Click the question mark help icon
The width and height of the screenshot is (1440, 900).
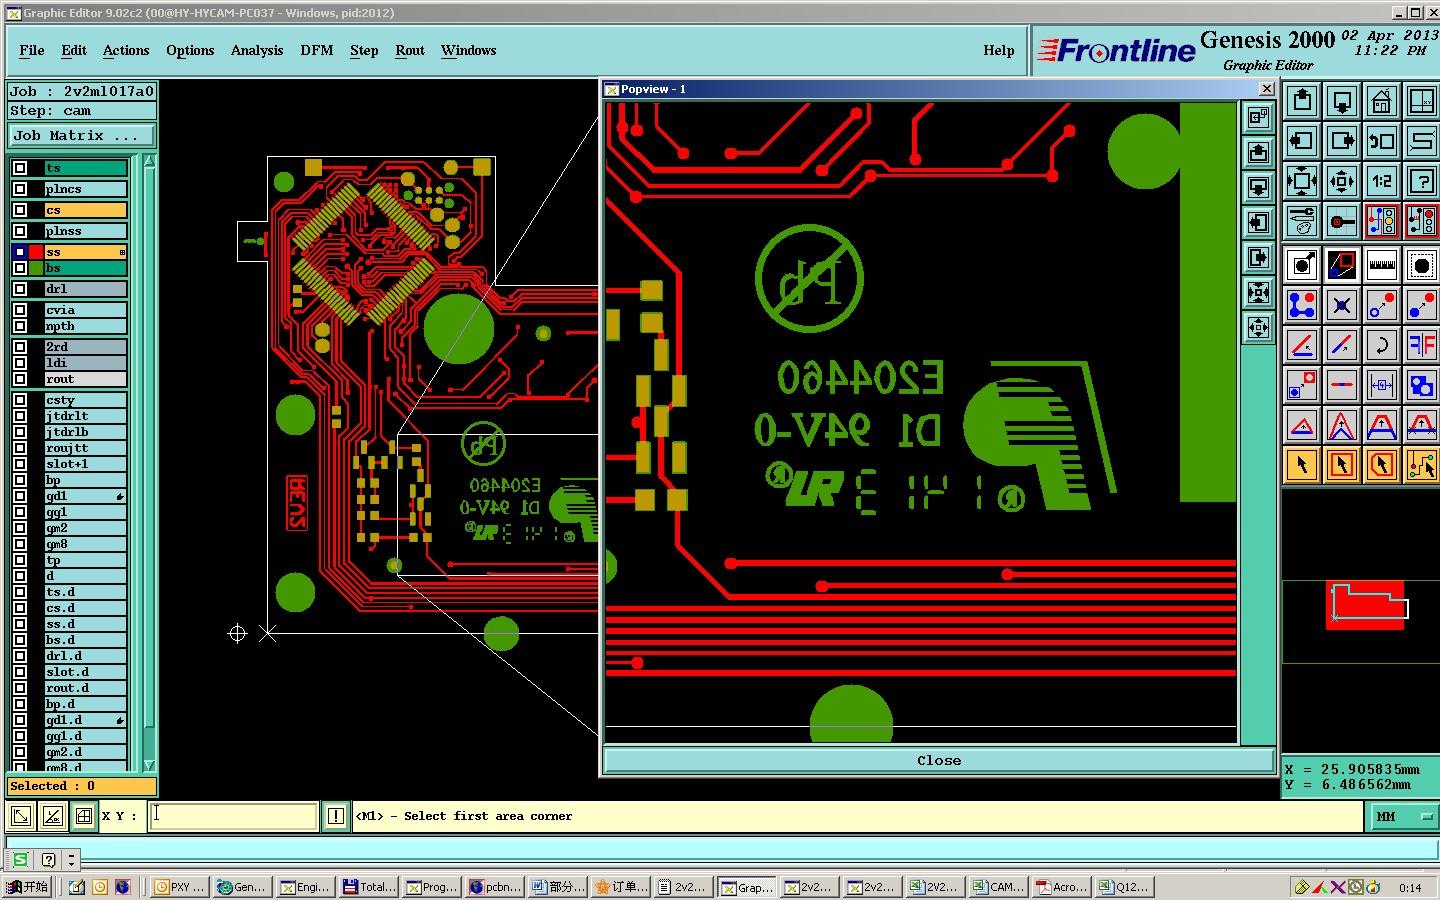pyautogui.click(x=1421, y=181)
